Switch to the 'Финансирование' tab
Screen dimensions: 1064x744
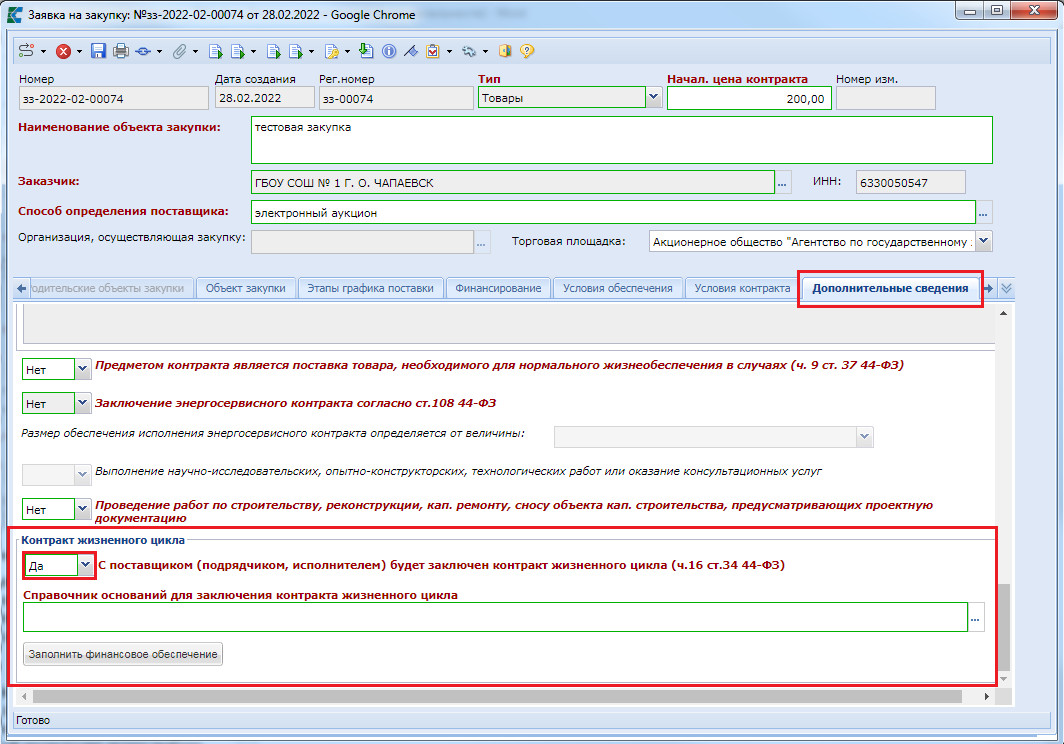click(x=498, y=288)
